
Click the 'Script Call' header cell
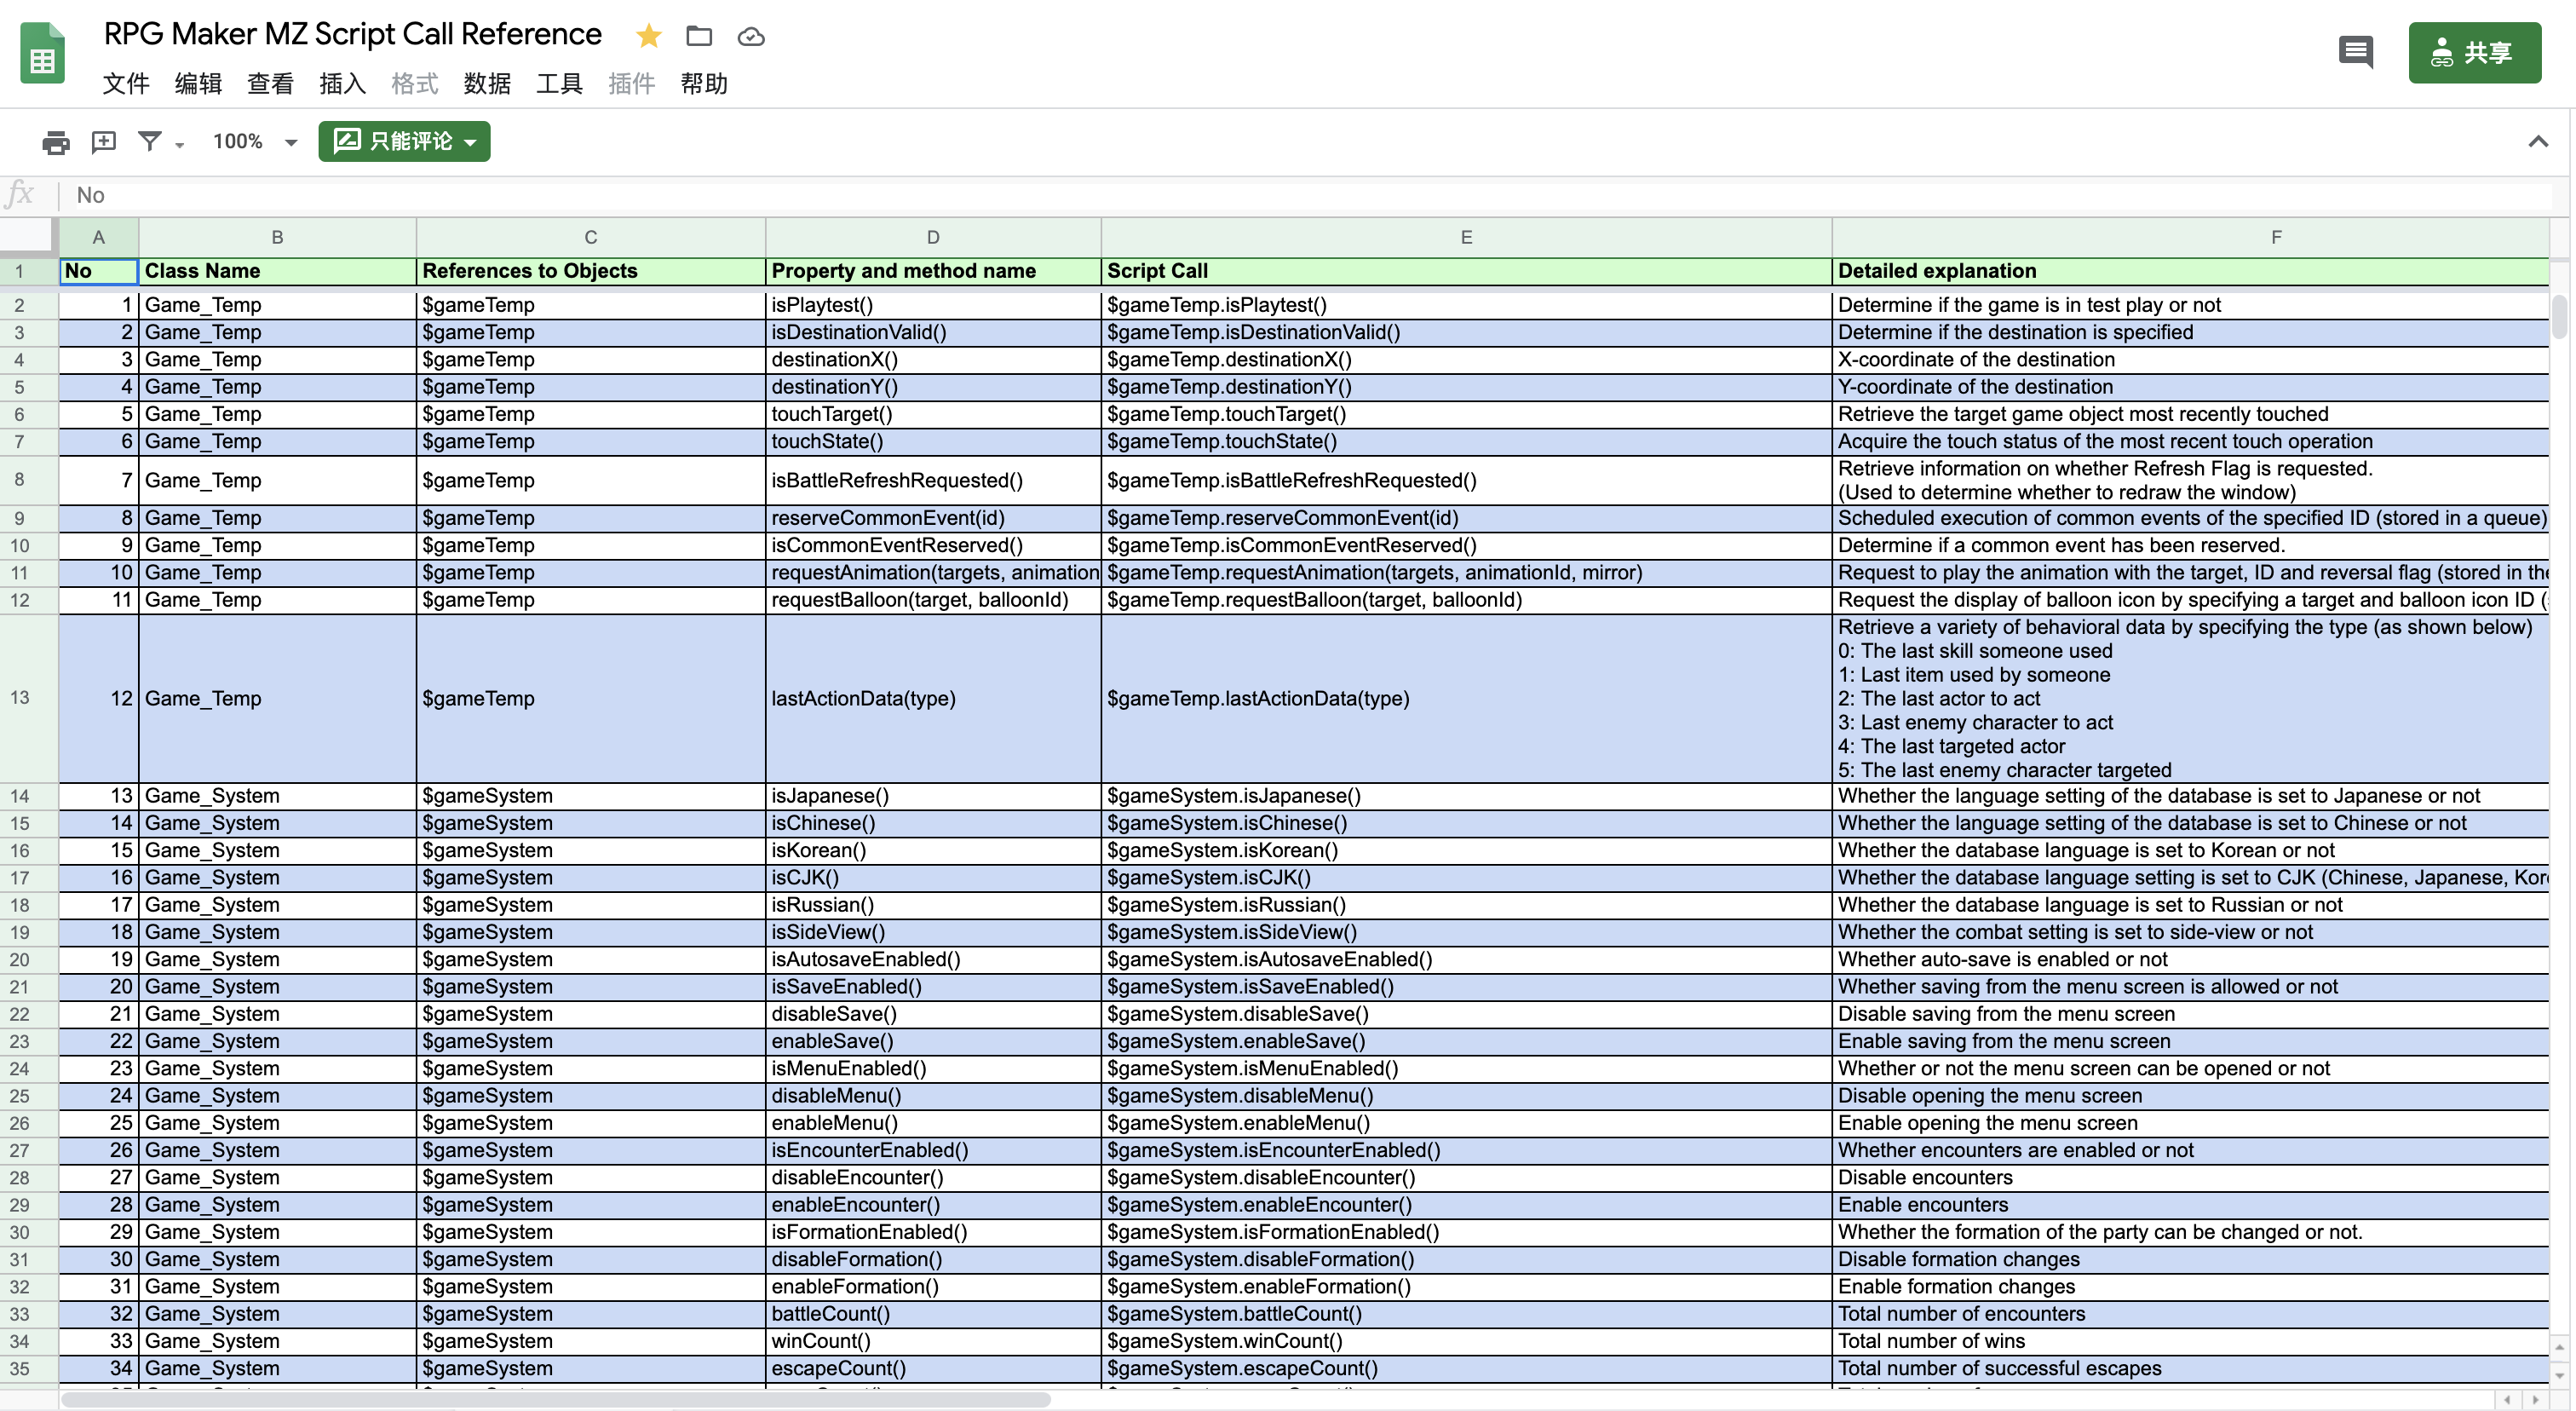pos(1466,271)
